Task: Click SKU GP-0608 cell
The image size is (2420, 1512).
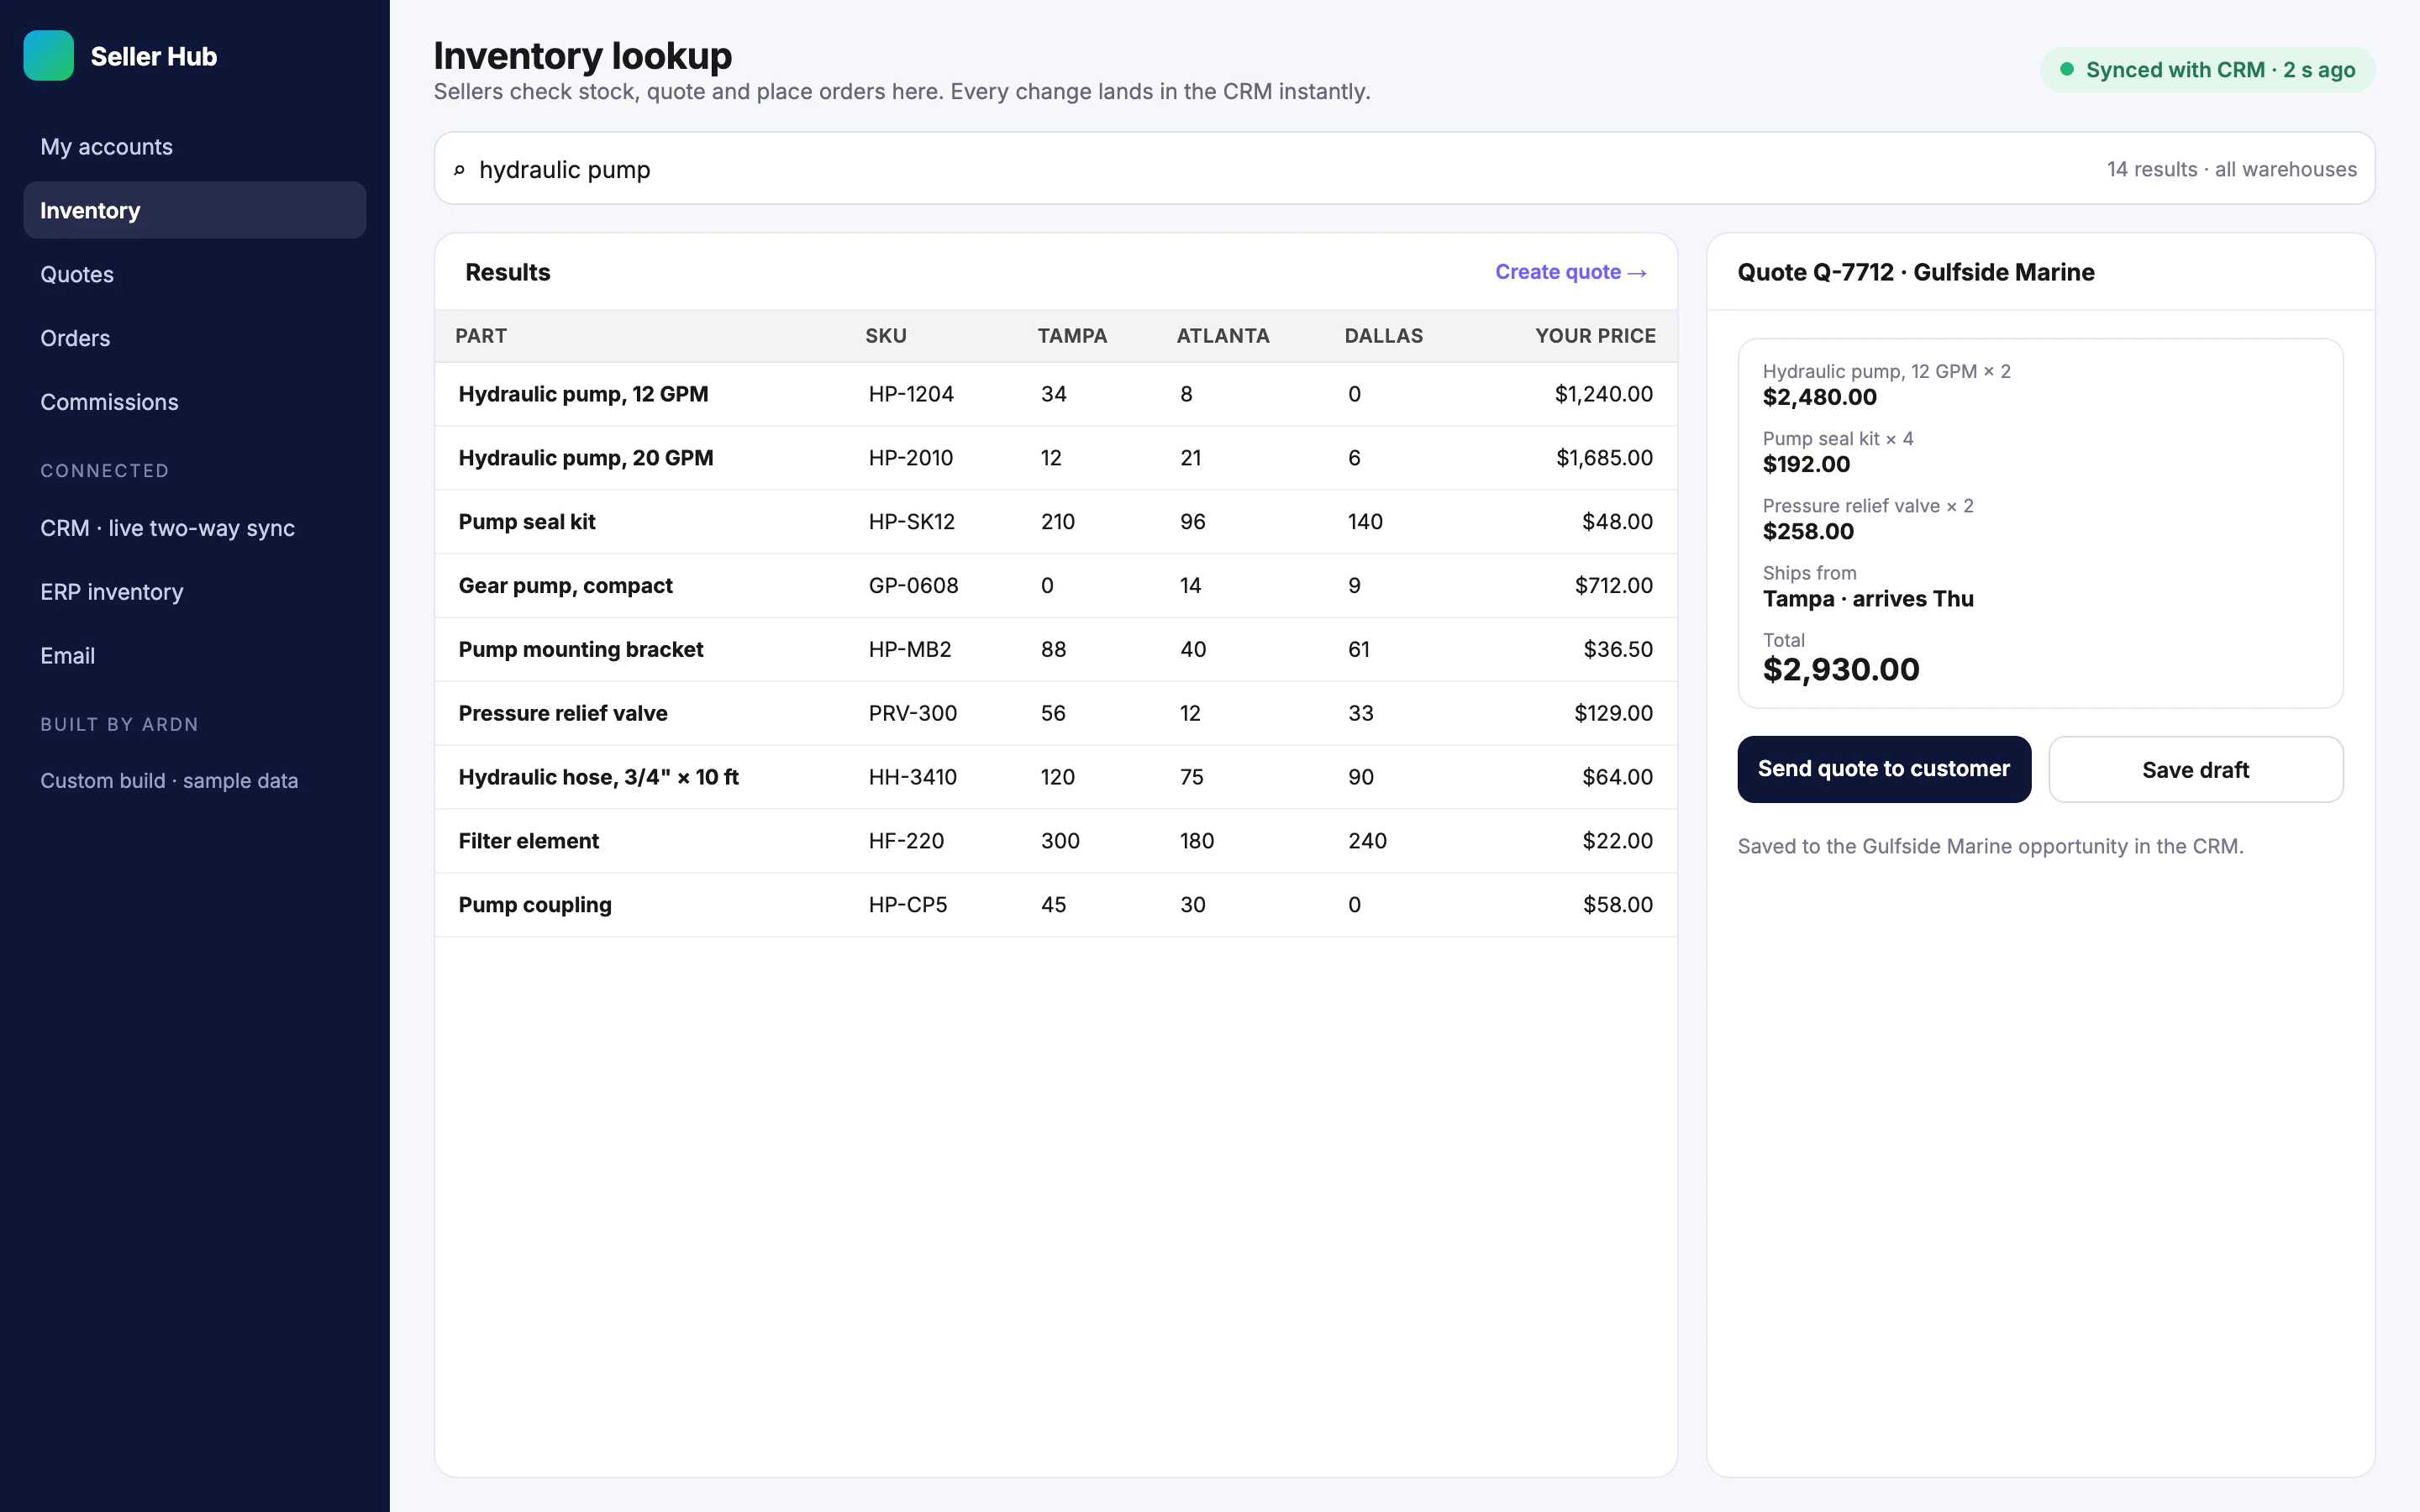Action: click(x=913, y=586)
